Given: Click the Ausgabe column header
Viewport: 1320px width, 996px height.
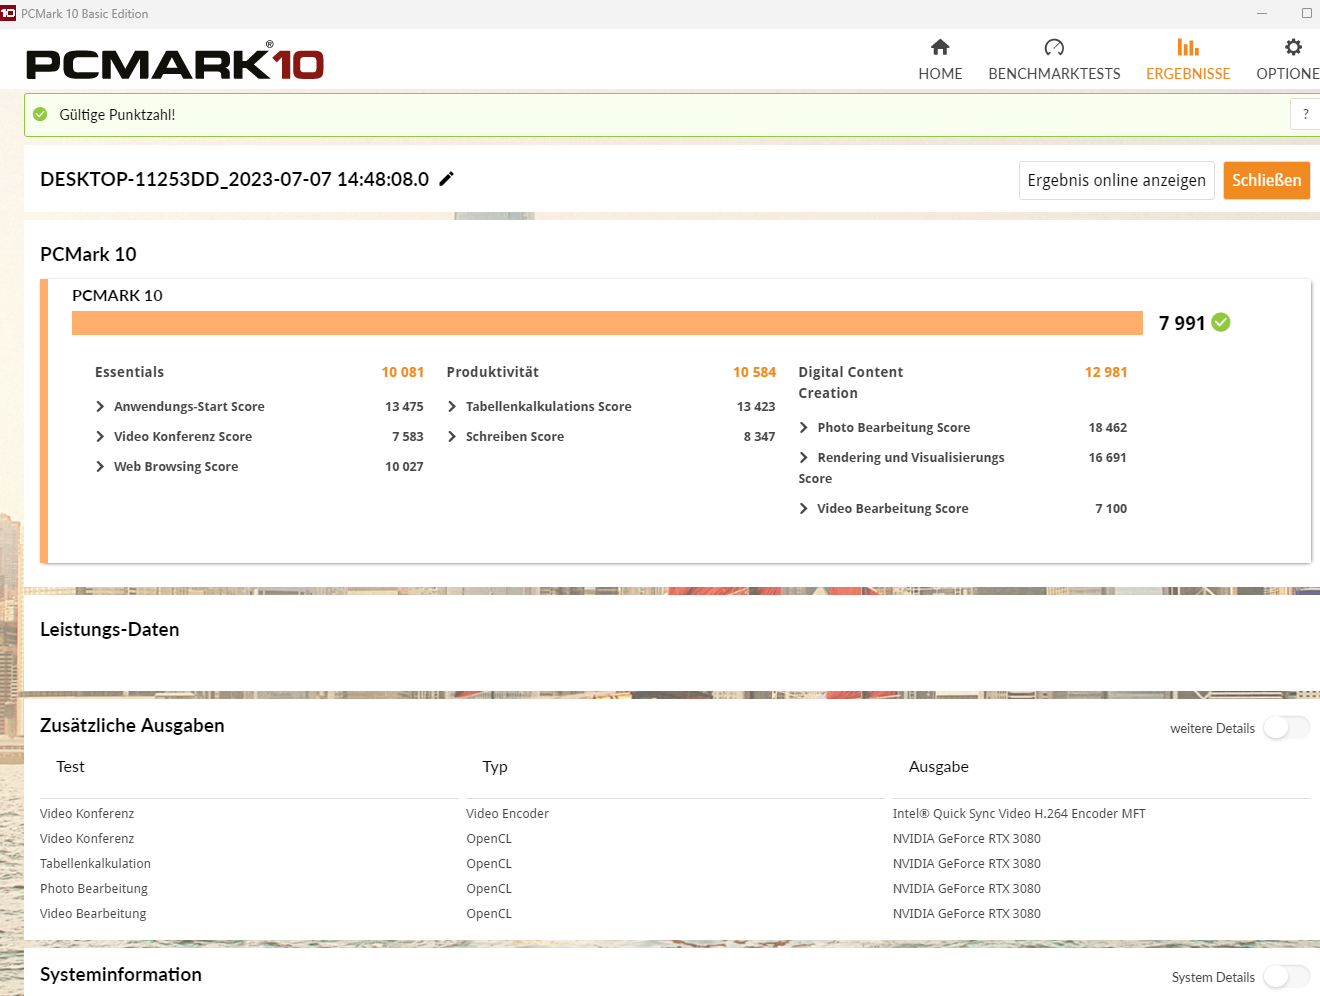Looking at the screenshot, I should tap(938, 767).
